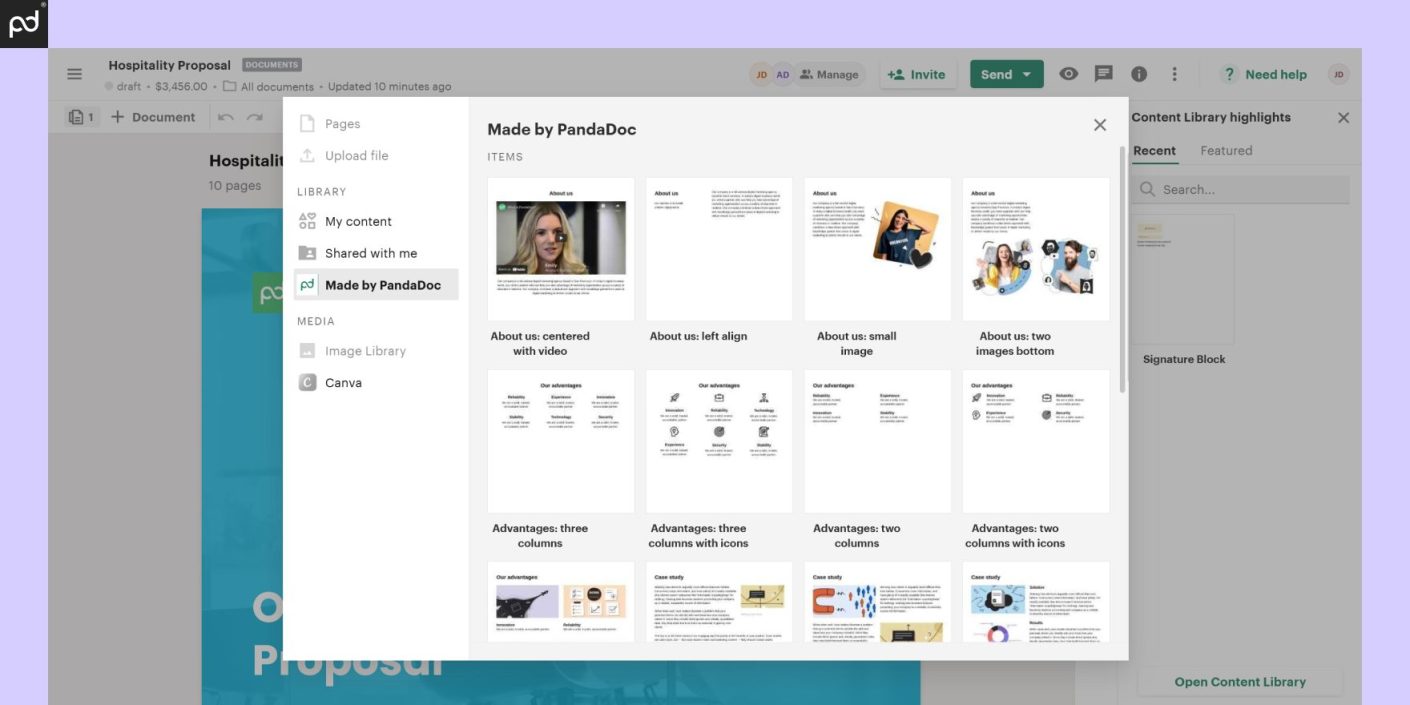1410x705 pixels.
Task: Select My content in library sidebar
Action: point(358,222)
